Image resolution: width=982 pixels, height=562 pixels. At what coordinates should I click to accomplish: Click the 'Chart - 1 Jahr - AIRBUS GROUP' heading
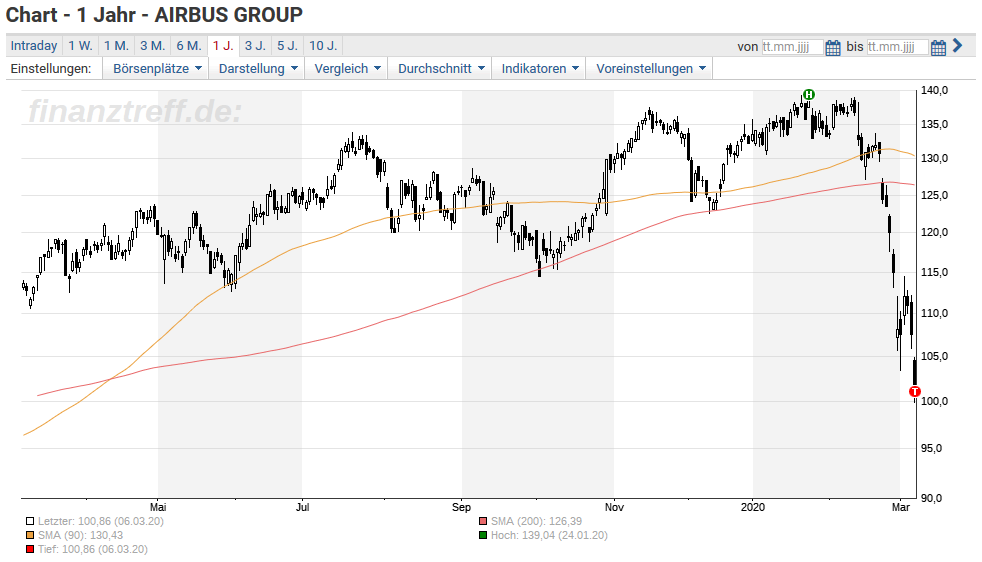coord(154,14)
